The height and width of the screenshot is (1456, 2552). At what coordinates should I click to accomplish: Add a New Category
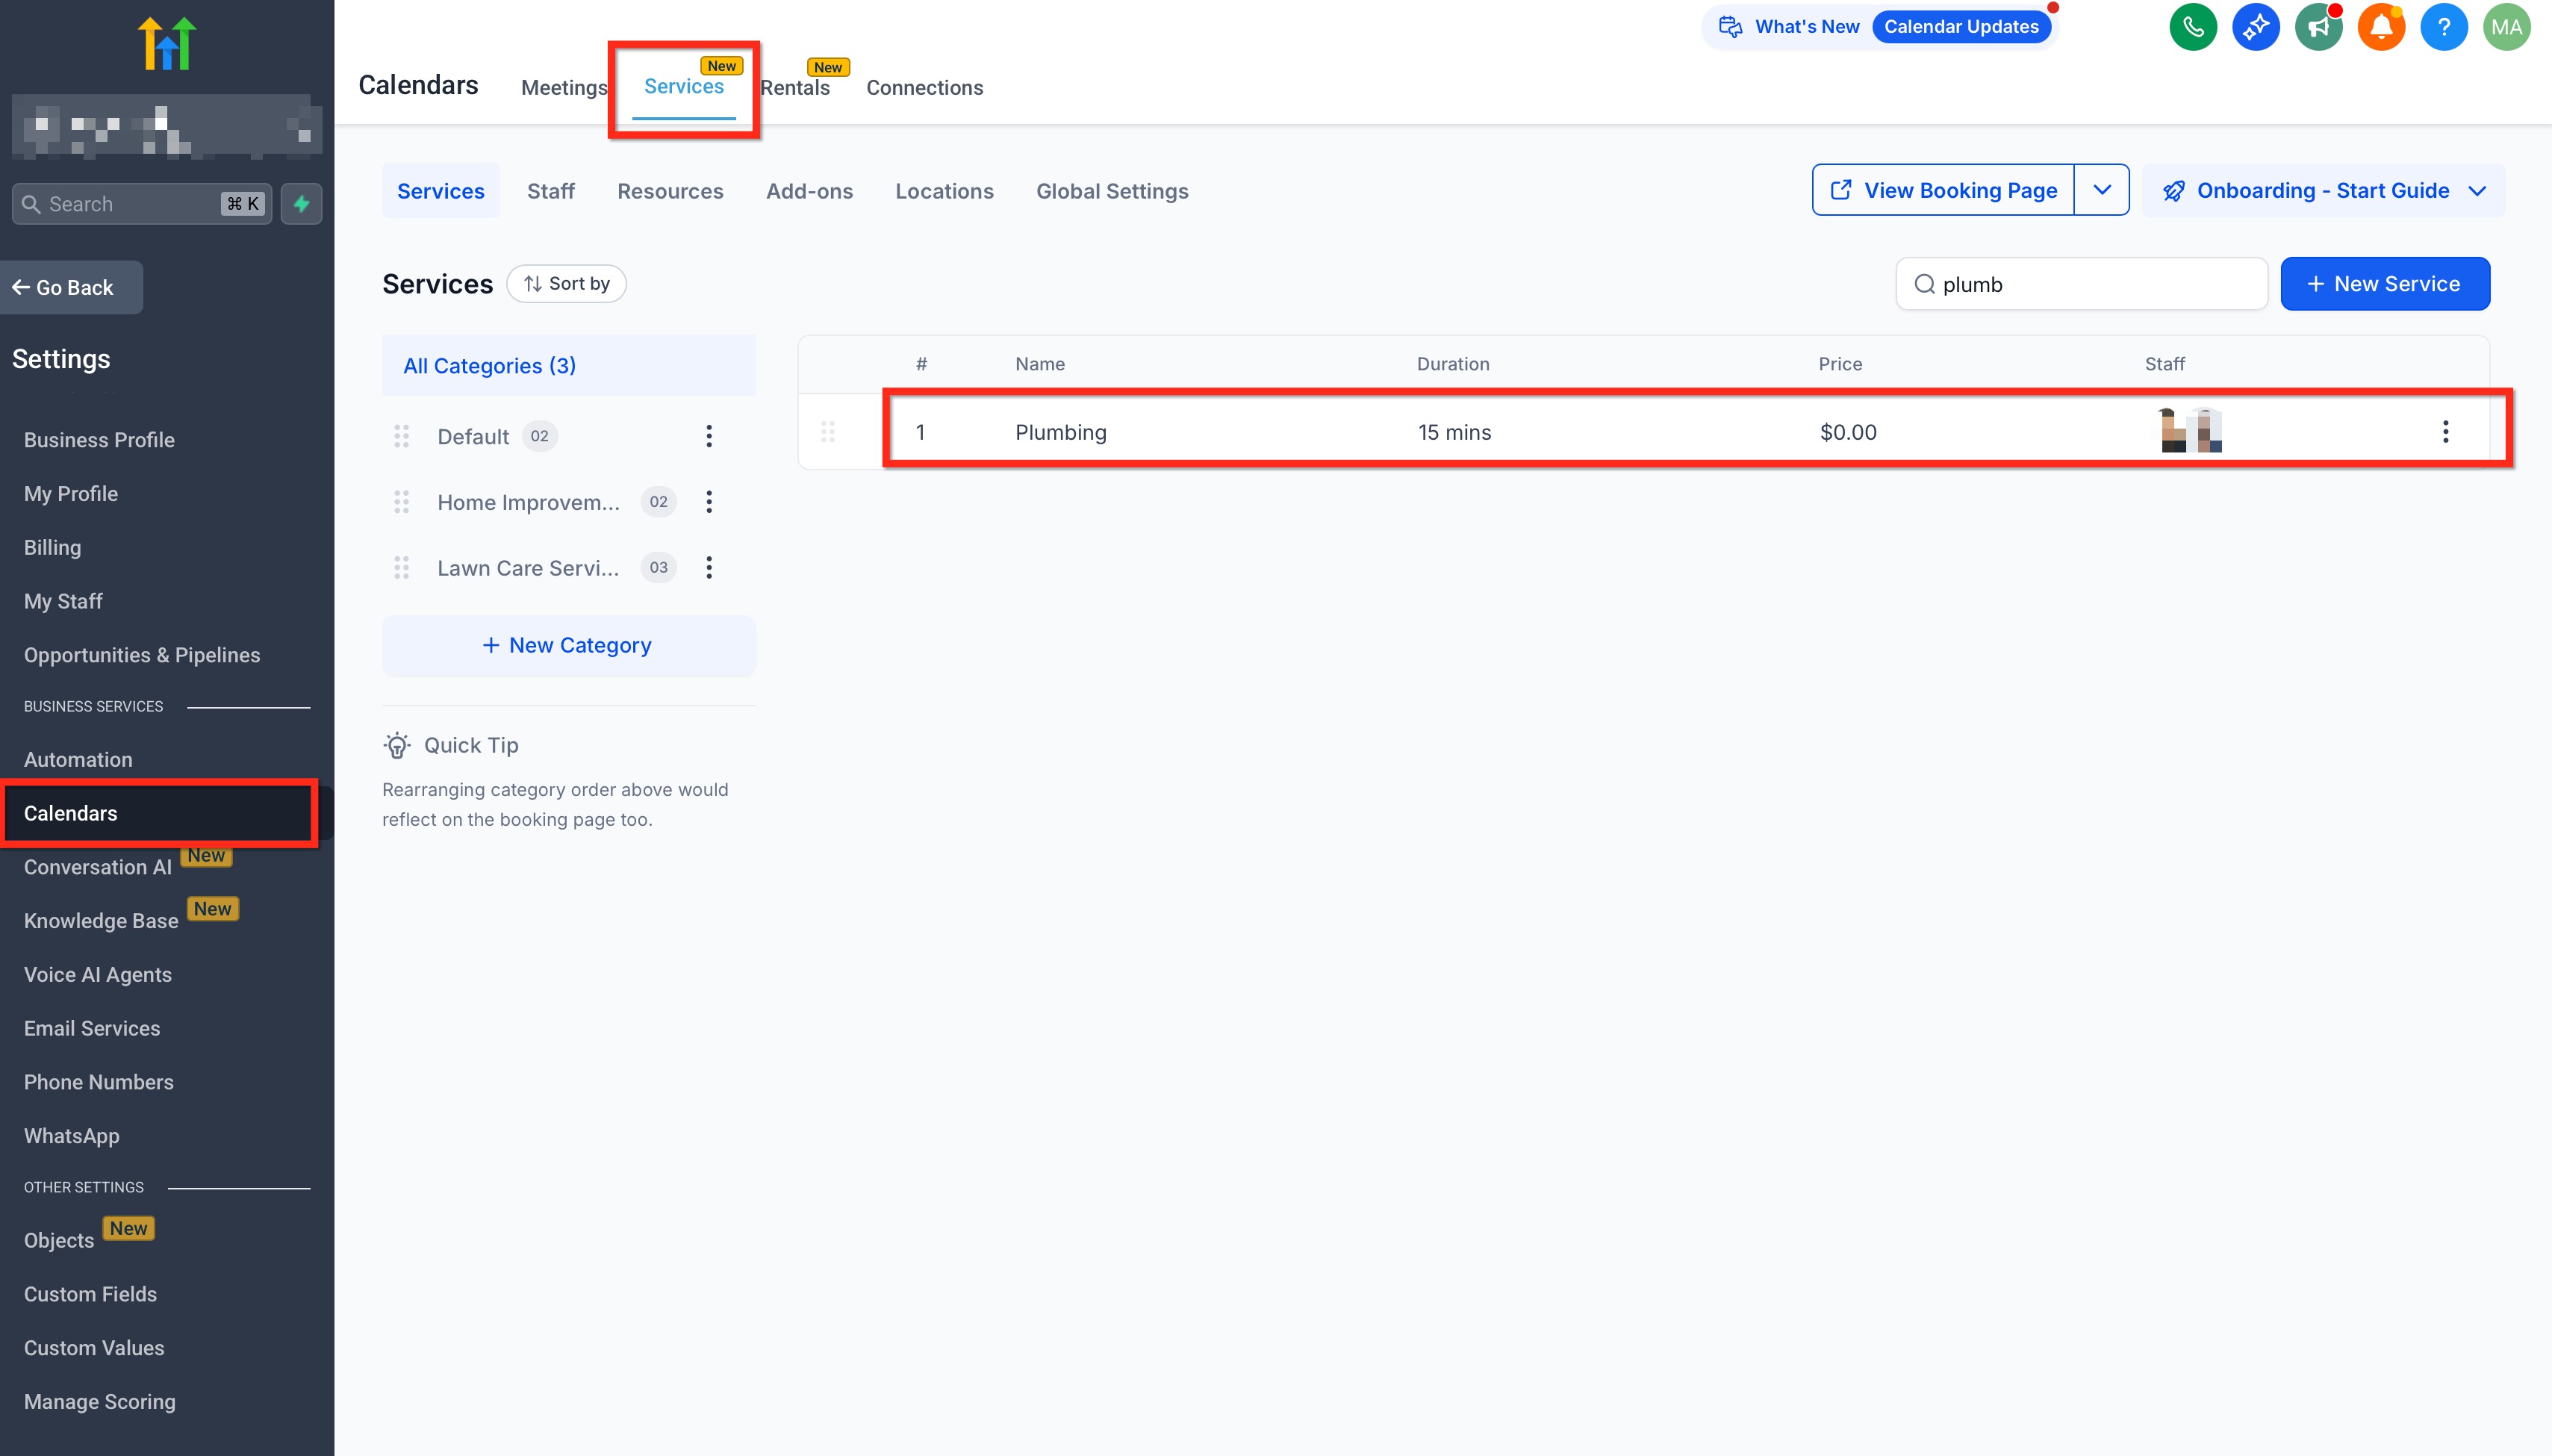568,646
